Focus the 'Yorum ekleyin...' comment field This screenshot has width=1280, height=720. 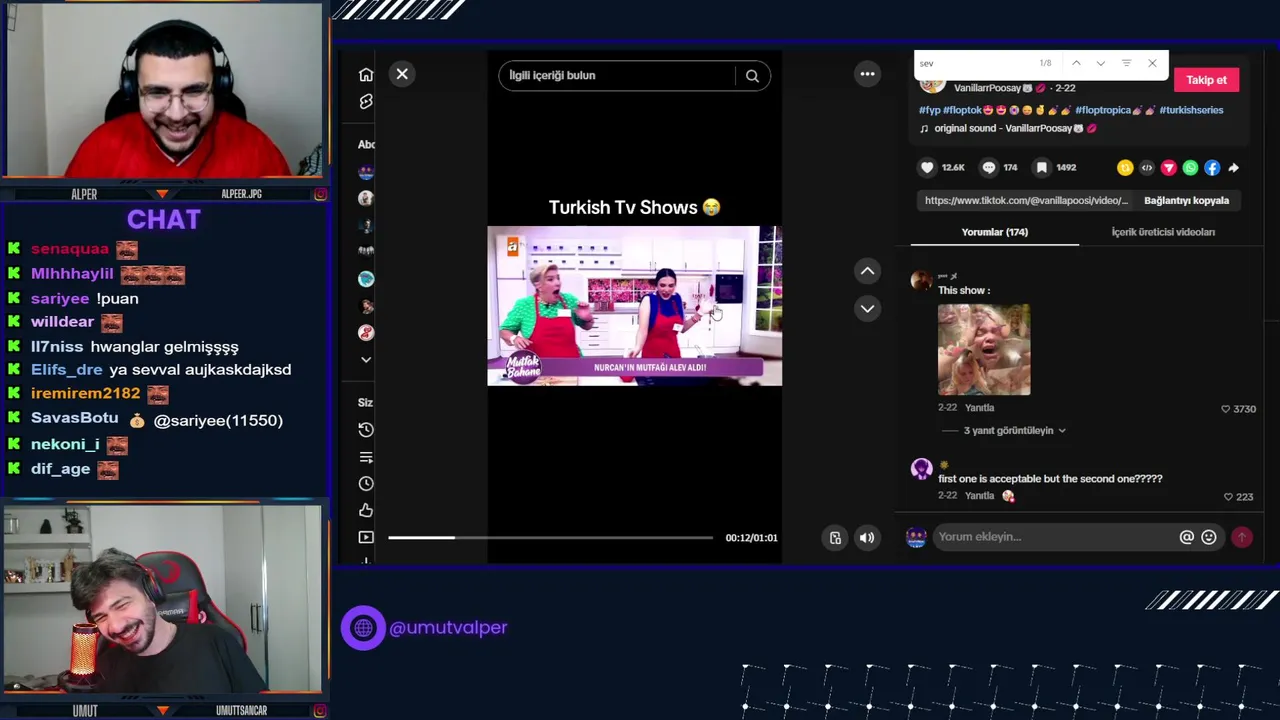[x=1055, y=537]
